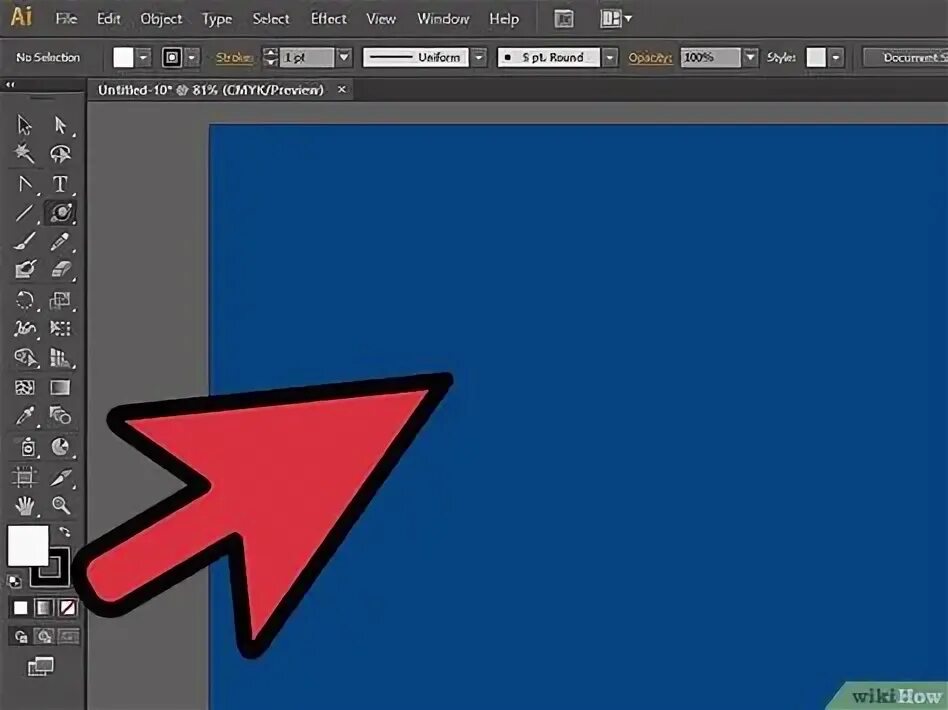This screenshot has width=948, height=710.
Task: Pick the Width tool
Action: point(25,328)
